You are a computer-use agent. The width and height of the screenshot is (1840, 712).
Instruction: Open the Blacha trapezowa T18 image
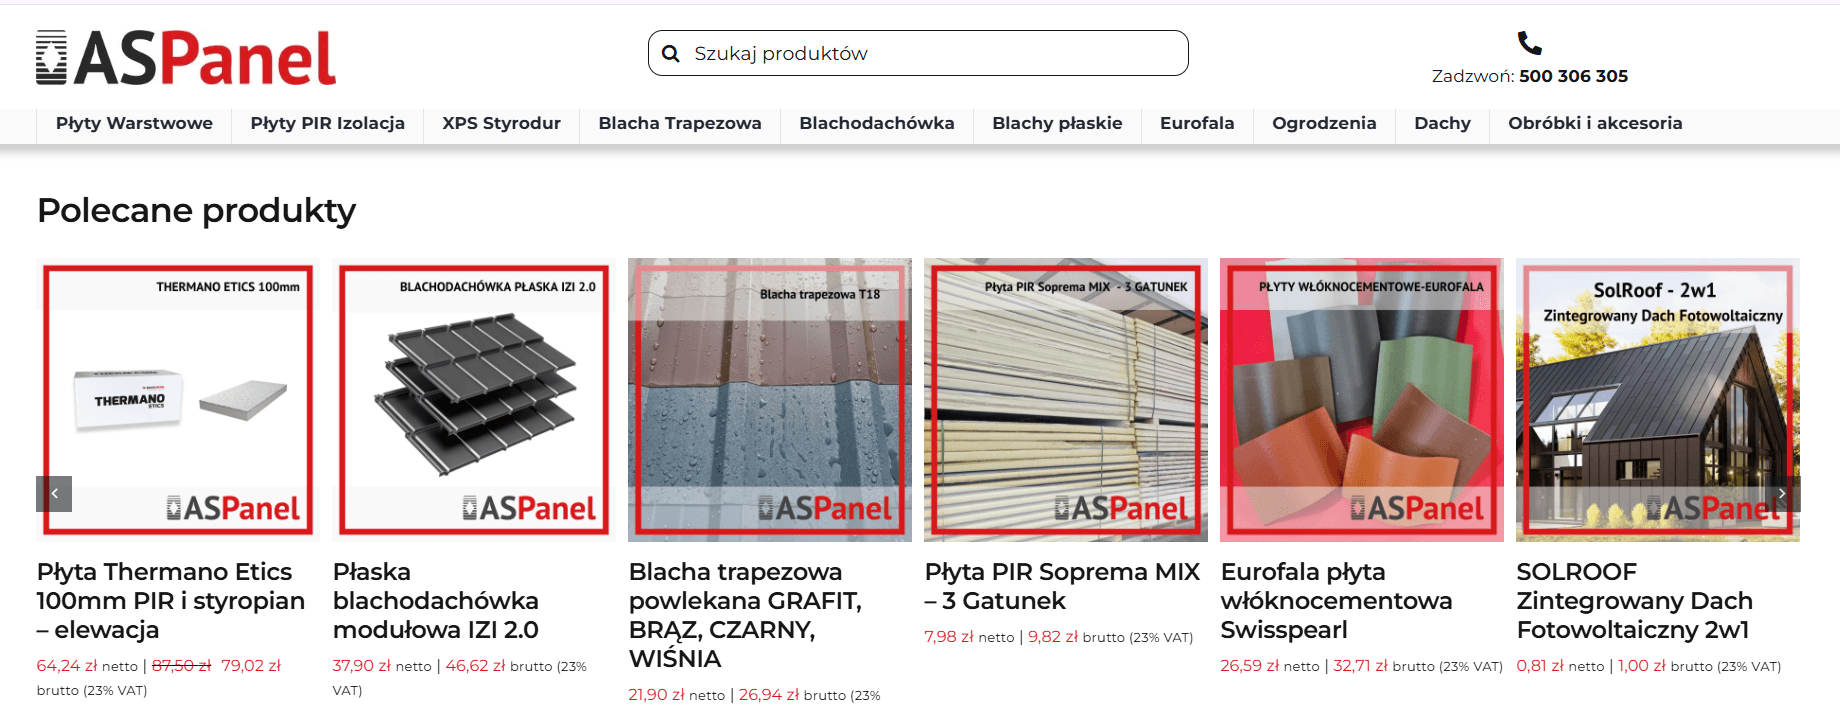770,400
